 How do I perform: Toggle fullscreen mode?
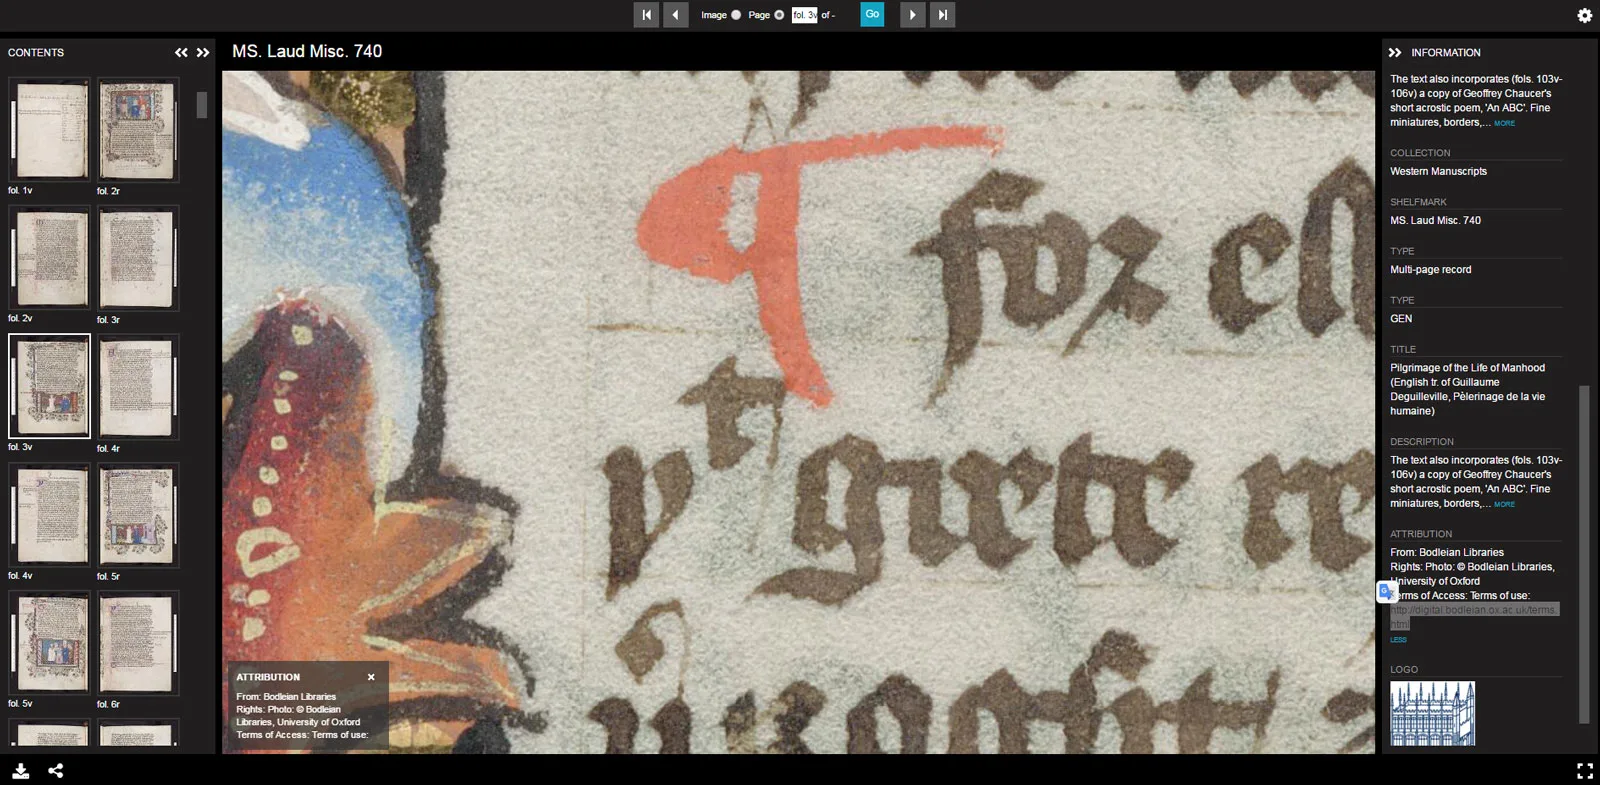[1584, 771]
